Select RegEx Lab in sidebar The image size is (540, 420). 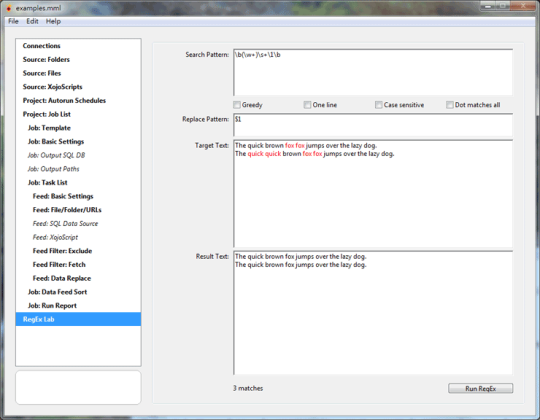[x=78, y=319]
